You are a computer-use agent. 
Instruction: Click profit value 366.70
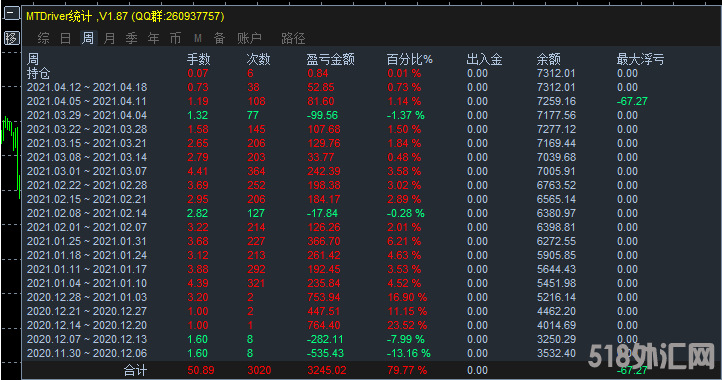click(x=324, y=241)
